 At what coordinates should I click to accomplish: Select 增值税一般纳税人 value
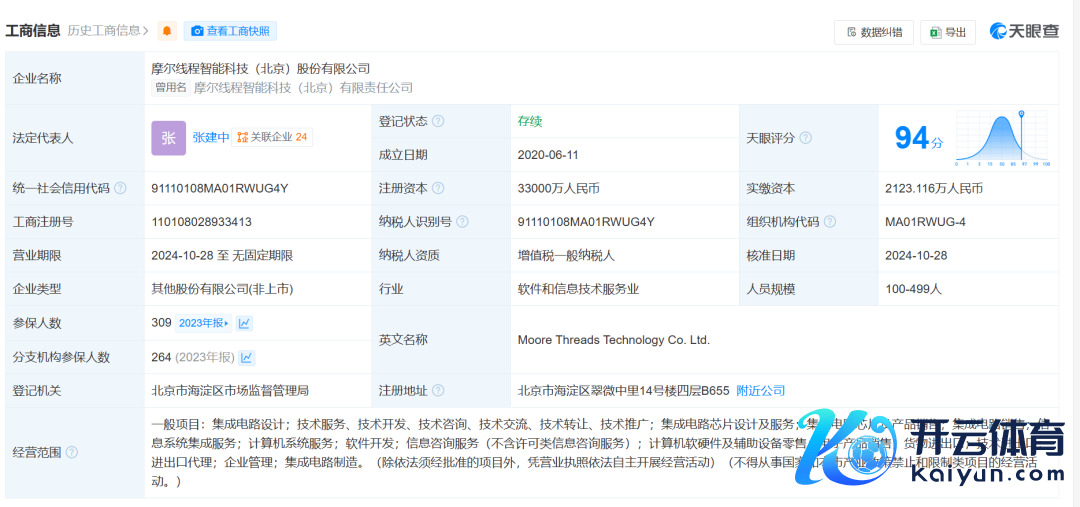pyautogui.click(x=566, y=256)
